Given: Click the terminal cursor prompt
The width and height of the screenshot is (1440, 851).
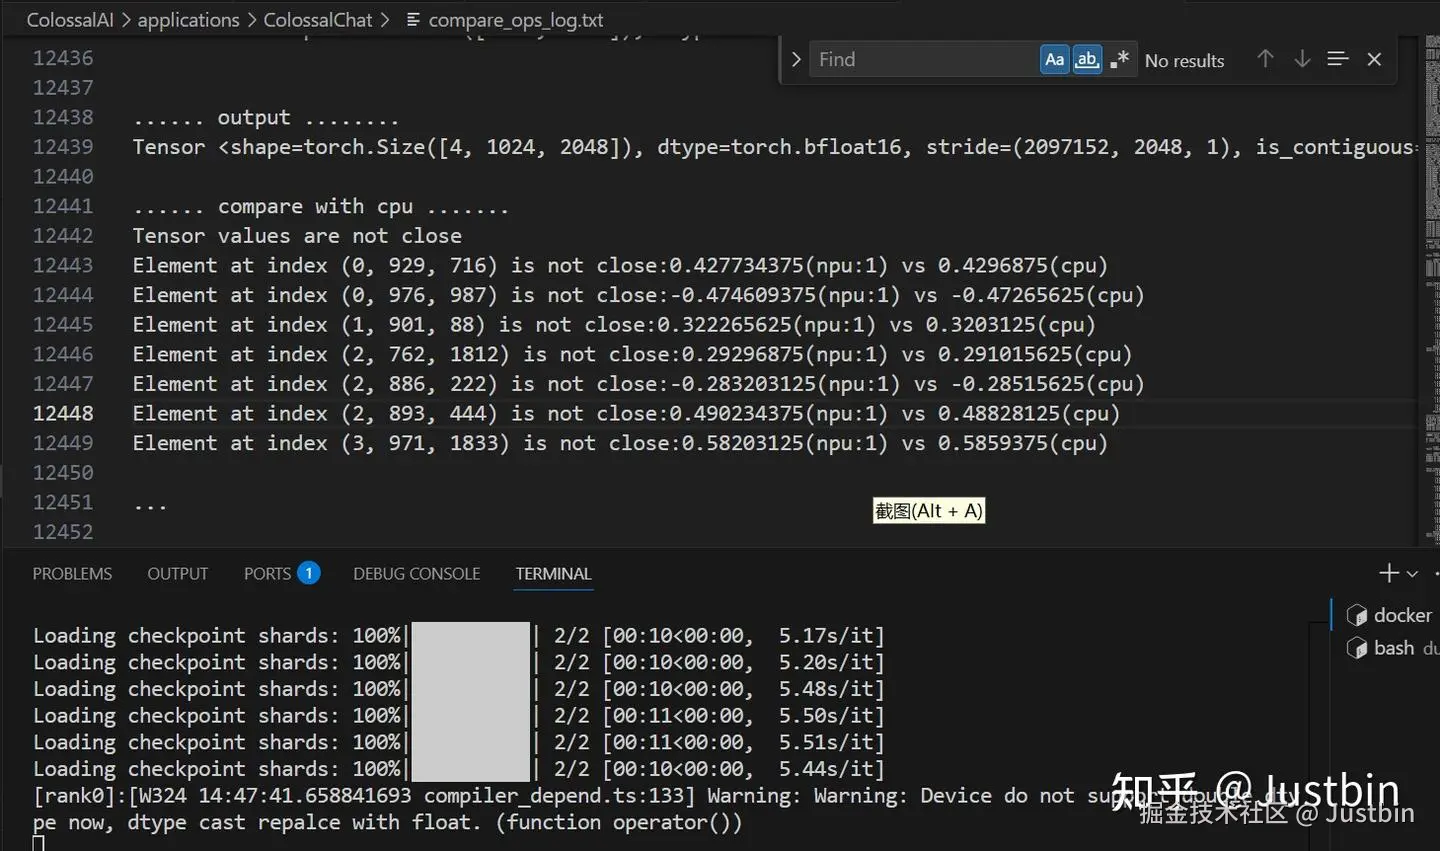Looking at the screenshot, I should [38, 844].
